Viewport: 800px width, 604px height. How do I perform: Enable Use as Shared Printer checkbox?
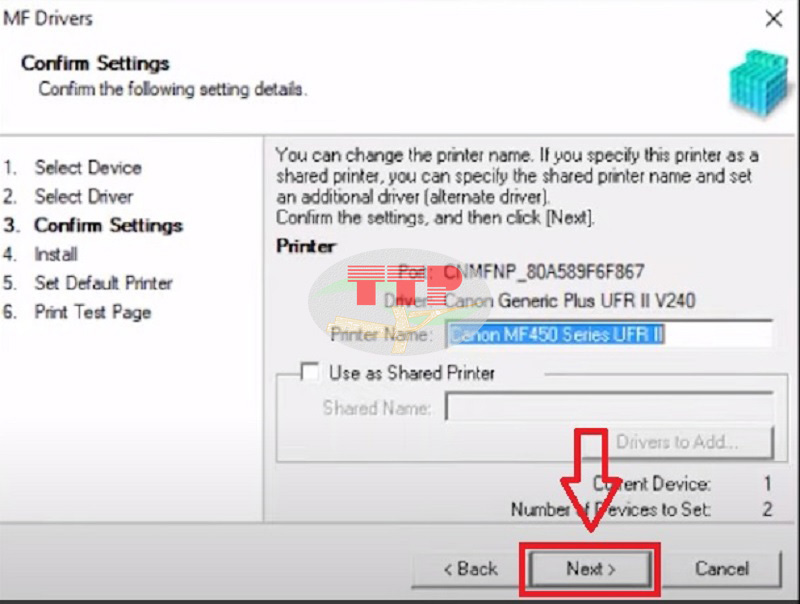pos(310,372)
